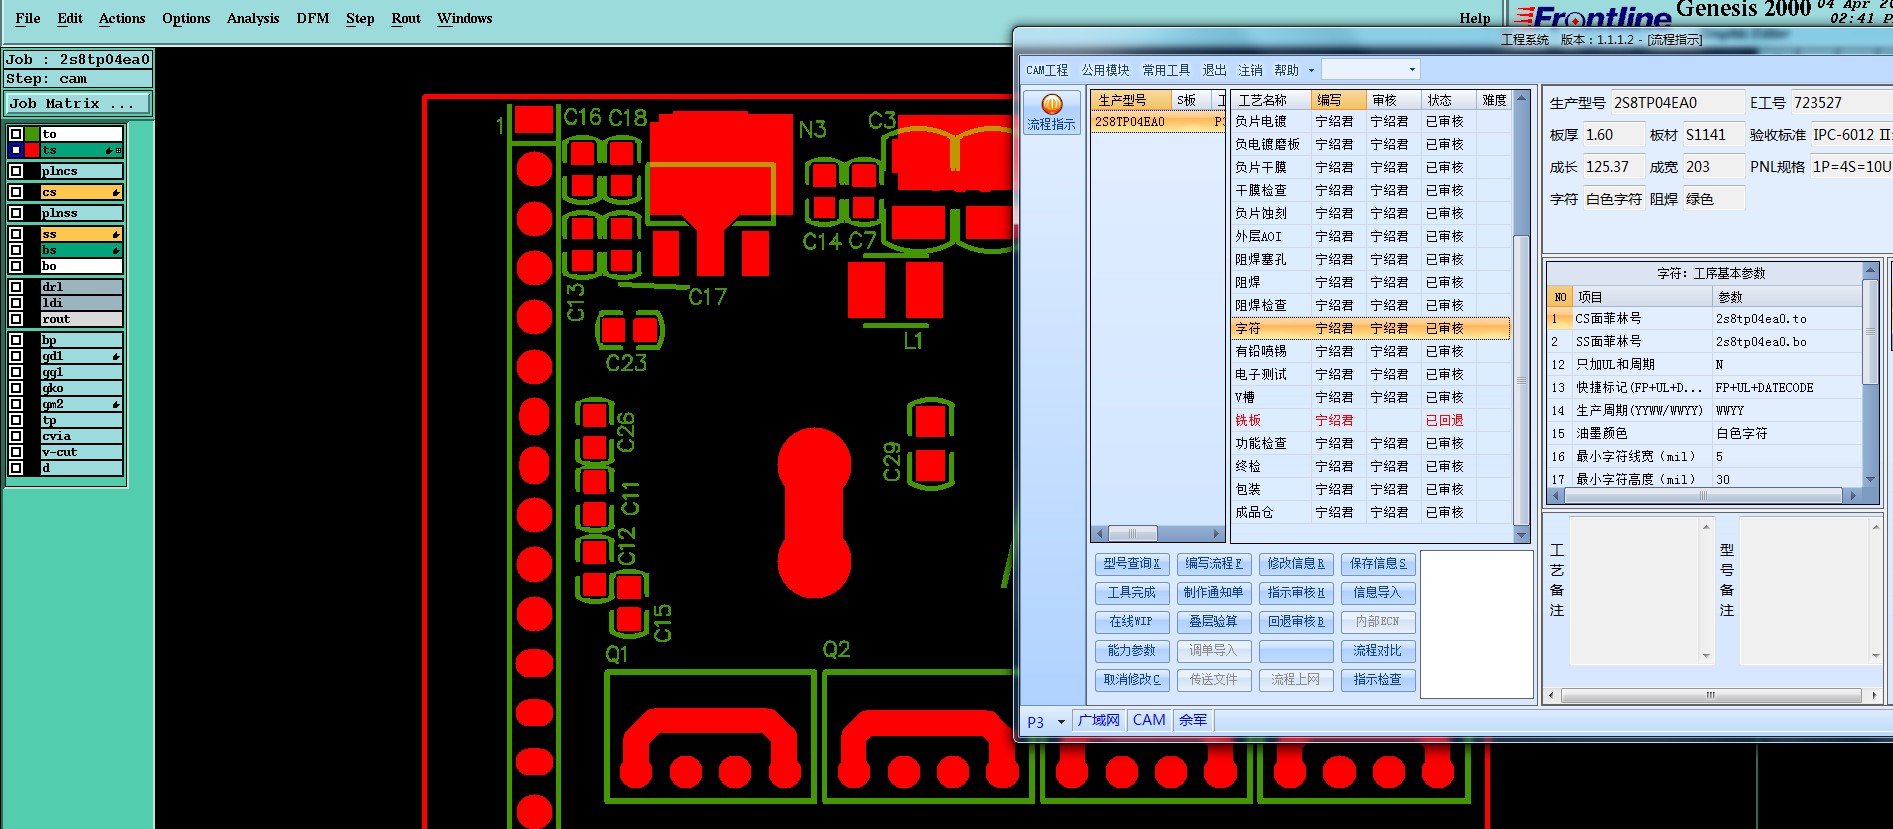Click the 取消修改C button
1893x829 pixels.
(x=1132, y=680)
